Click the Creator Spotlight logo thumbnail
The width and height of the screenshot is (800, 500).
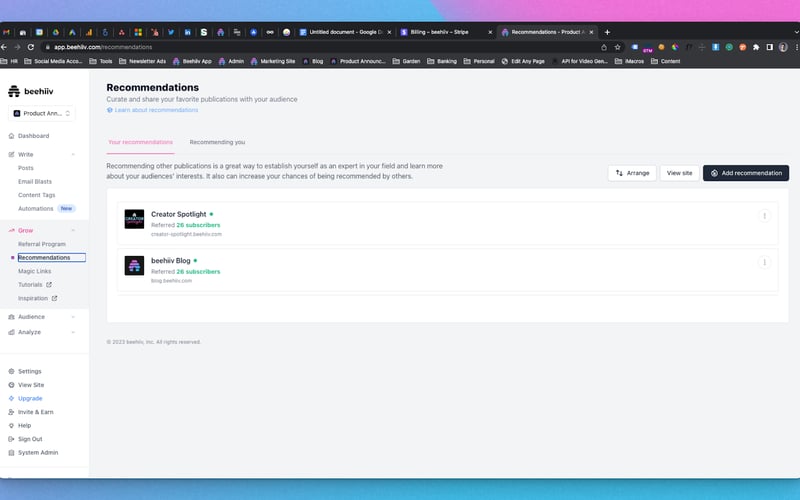coord(134,219)
